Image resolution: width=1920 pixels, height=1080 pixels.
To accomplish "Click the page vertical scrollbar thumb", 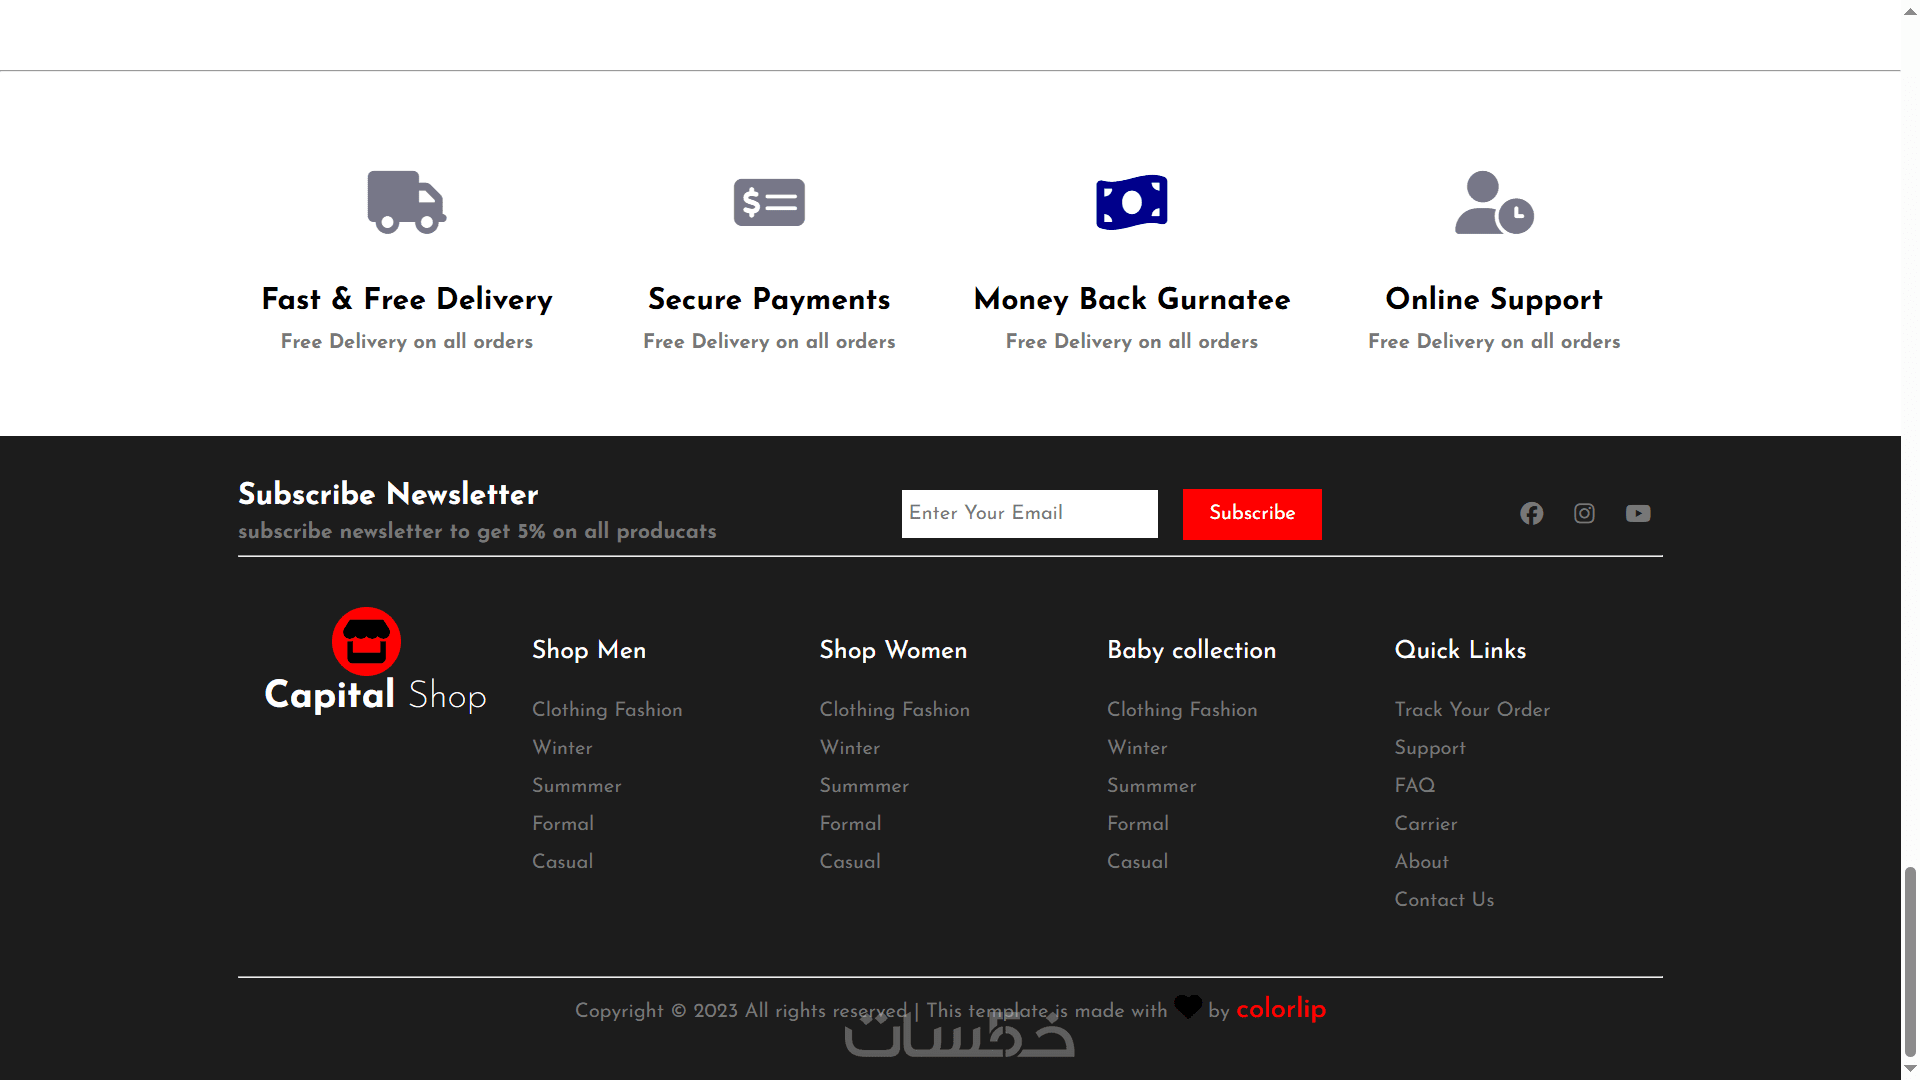I will (x=1910, y=960).
